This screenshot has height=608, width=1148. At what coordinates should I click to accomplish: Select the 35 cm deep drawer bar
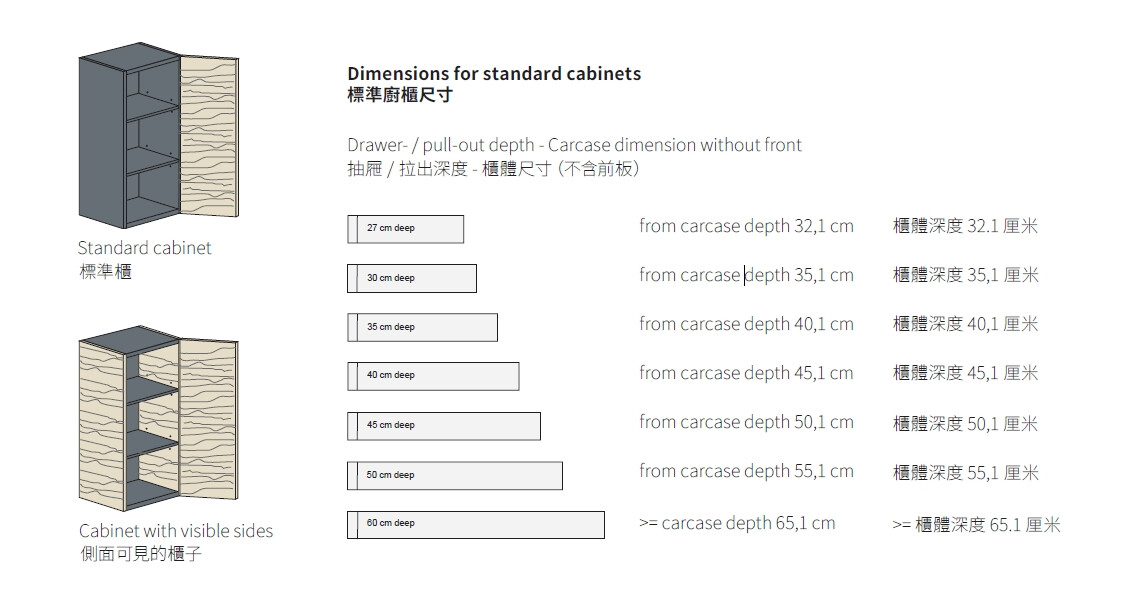(422, 327)
